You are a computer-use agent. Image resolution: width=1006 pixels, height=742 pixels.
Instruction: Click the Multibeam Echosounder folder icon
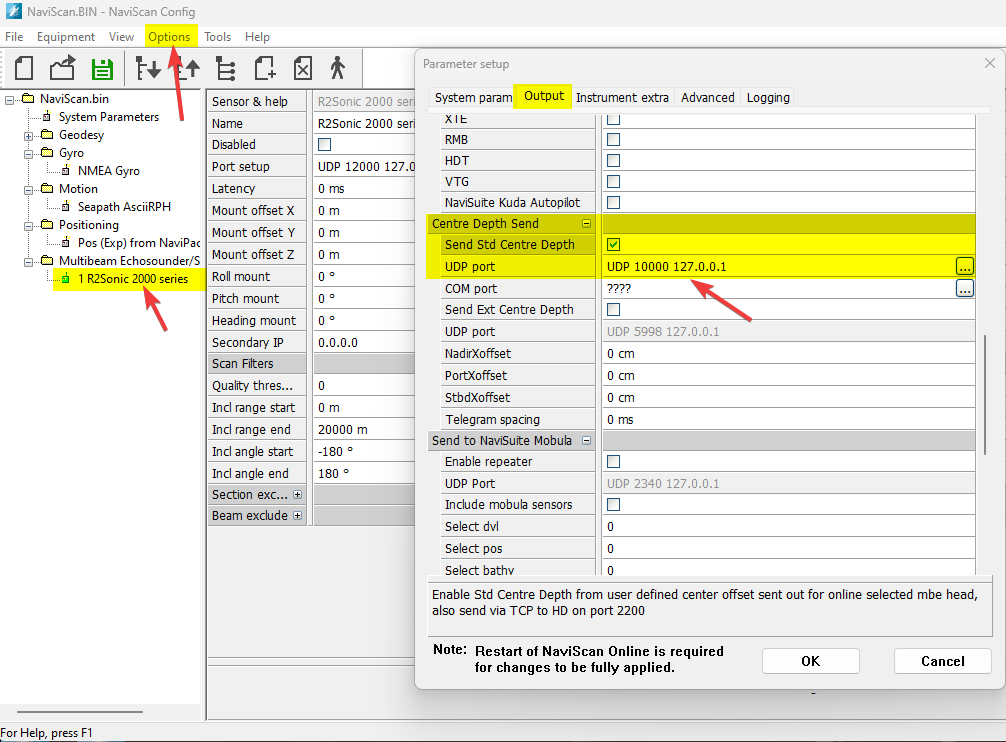(47, 260)
